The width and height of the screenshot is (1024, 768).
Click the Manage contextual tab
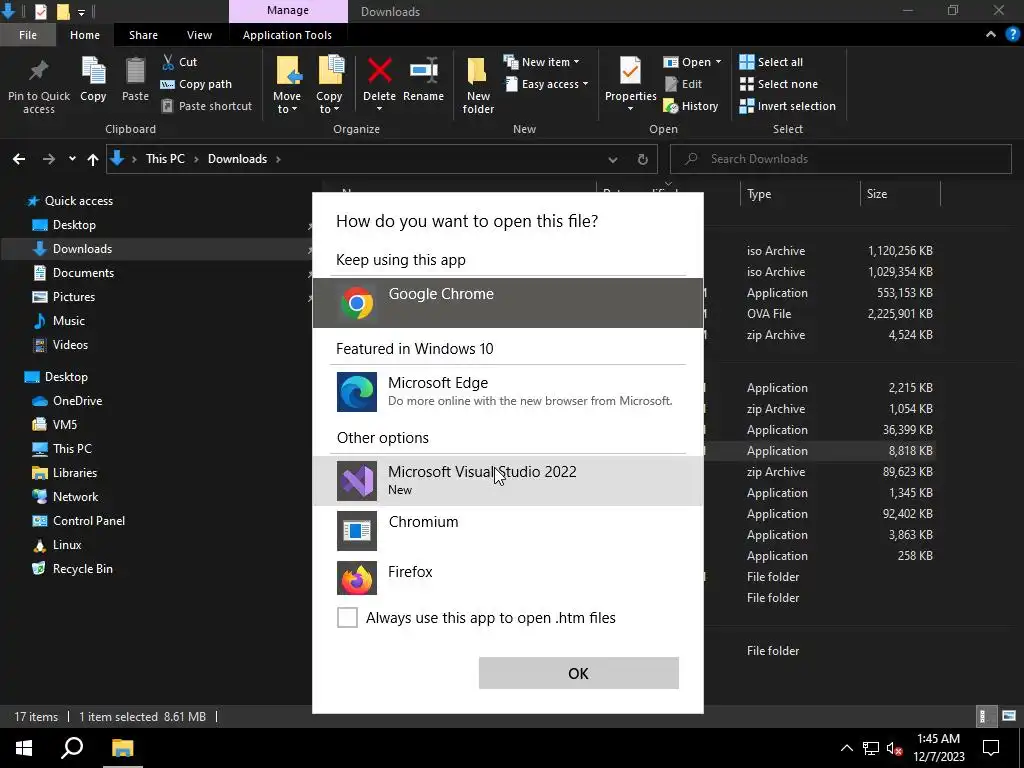coord(288,10)
